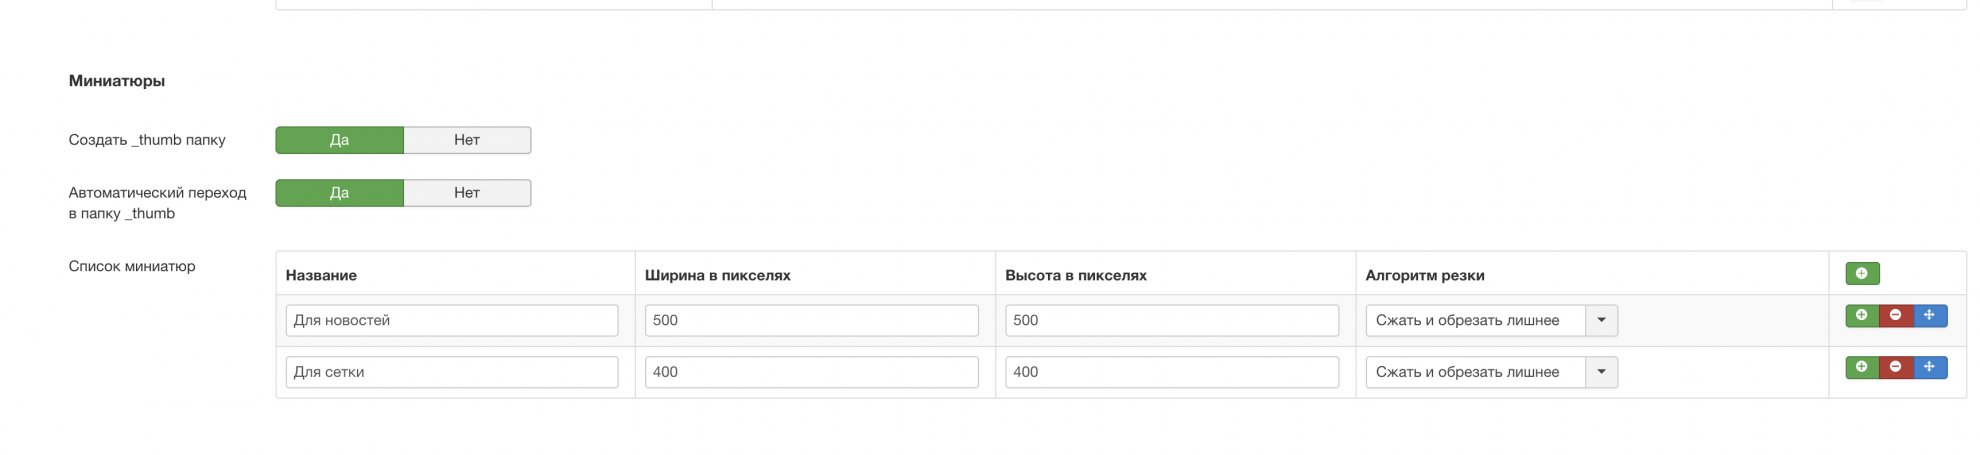Focus height field containing 500

click(1171, 321)
